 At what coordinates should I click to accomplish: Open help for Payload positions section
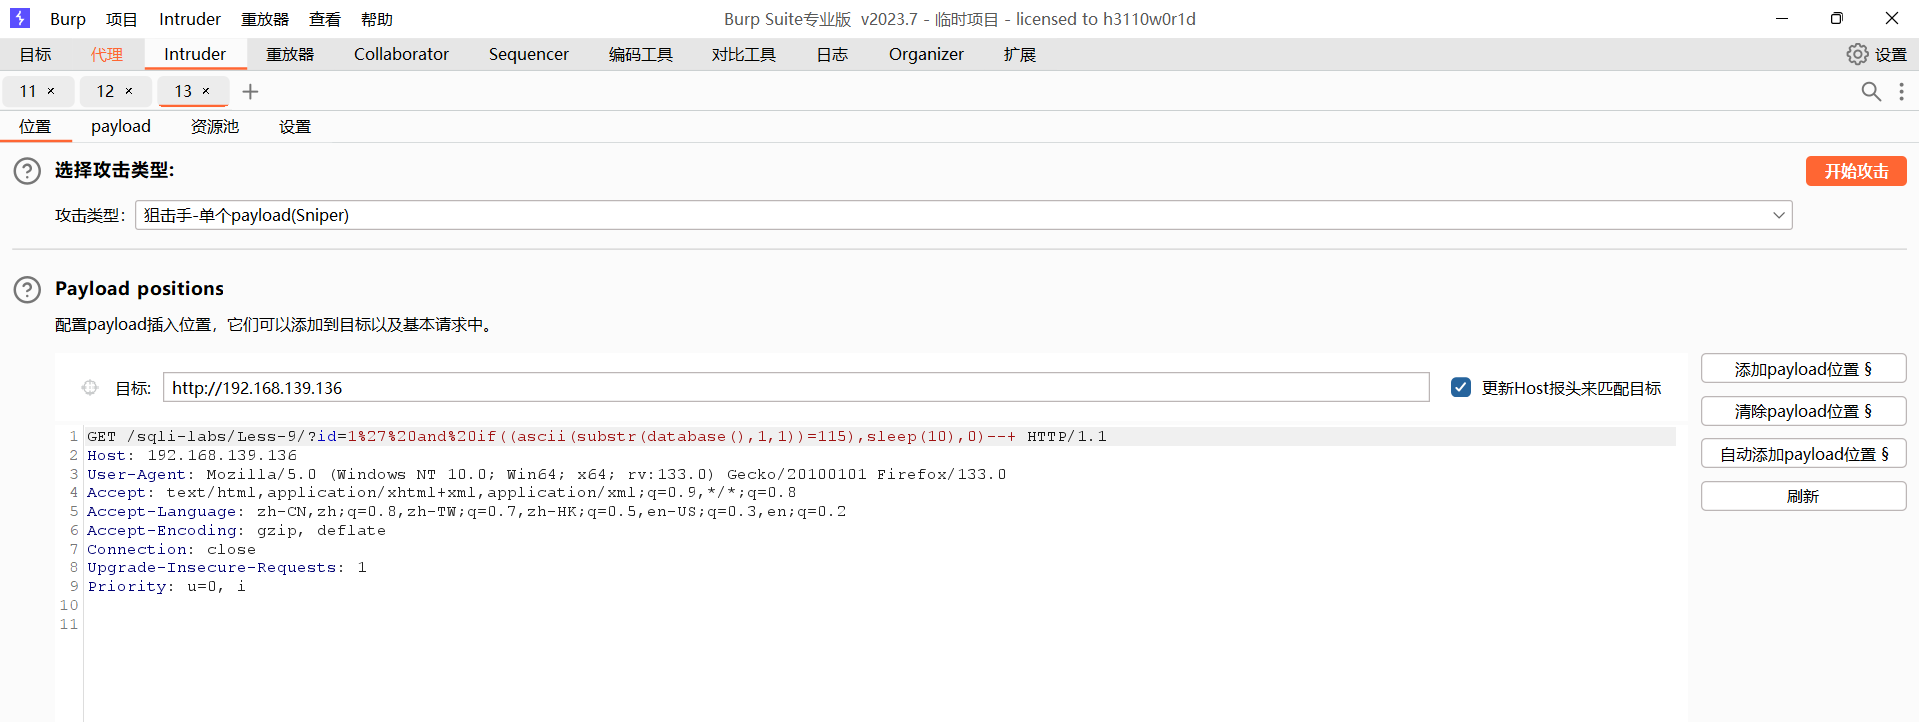27,290
